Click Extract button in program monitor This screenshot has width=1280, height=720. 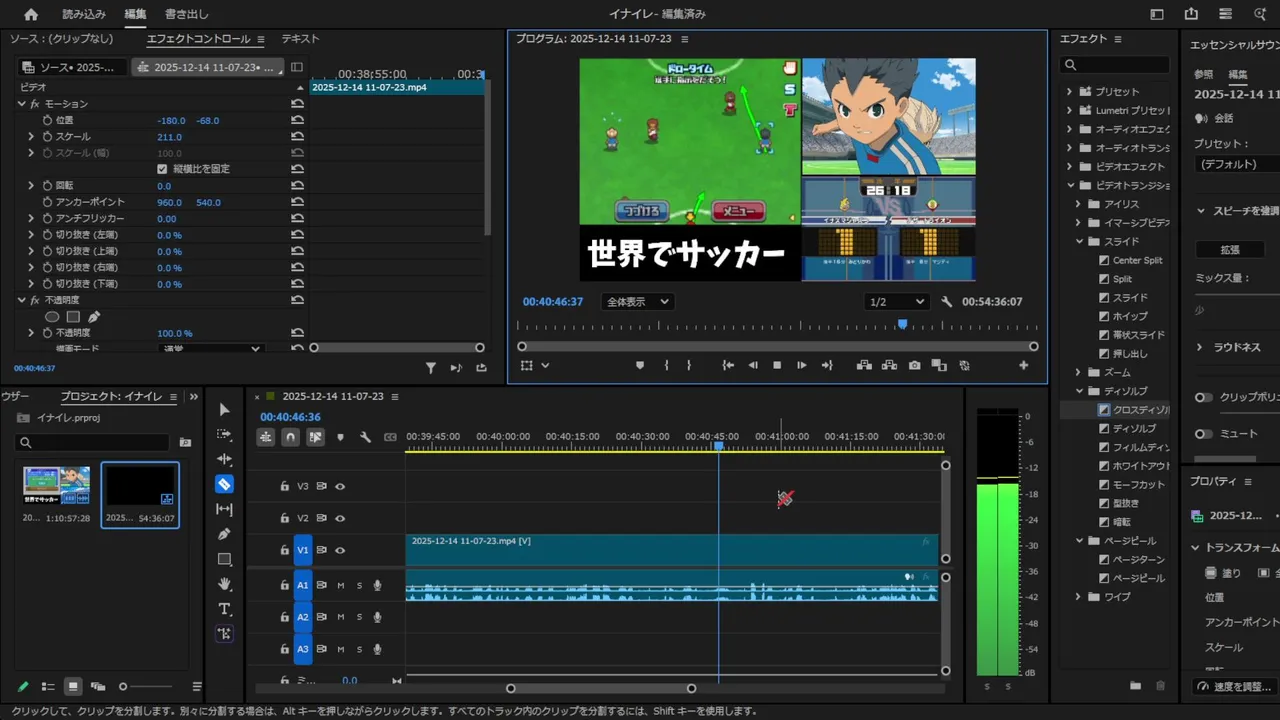(889, 366)
